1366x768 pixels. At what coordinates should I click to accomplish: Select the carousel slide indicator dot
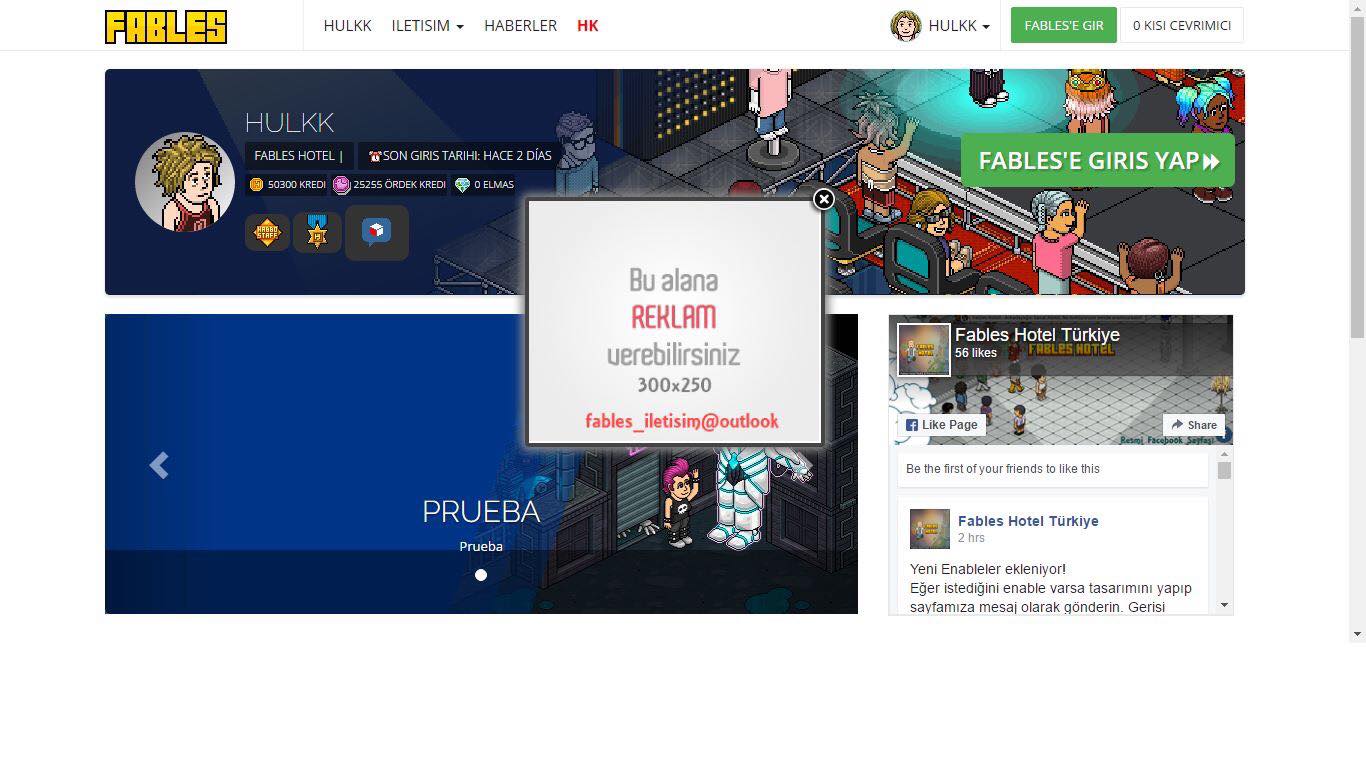click(x=481, y=575)
